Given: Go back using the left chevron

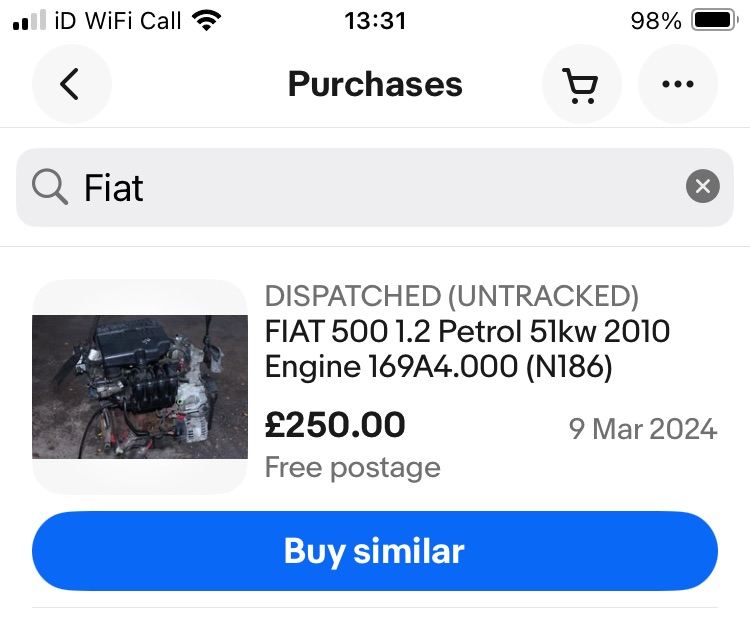Looking at the screenshot, I should click(x=69, y=85).
